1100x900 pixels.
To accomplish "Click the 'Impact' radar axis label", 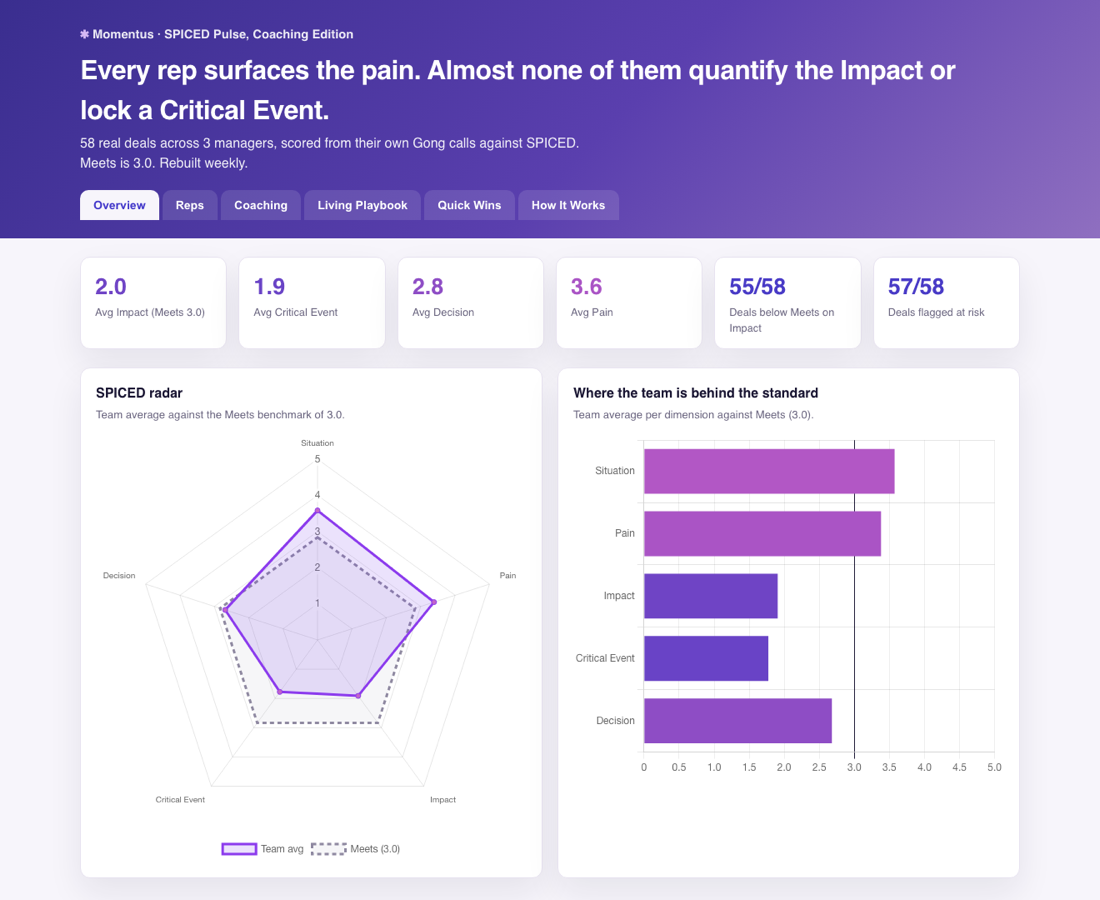I will point(443,800).
